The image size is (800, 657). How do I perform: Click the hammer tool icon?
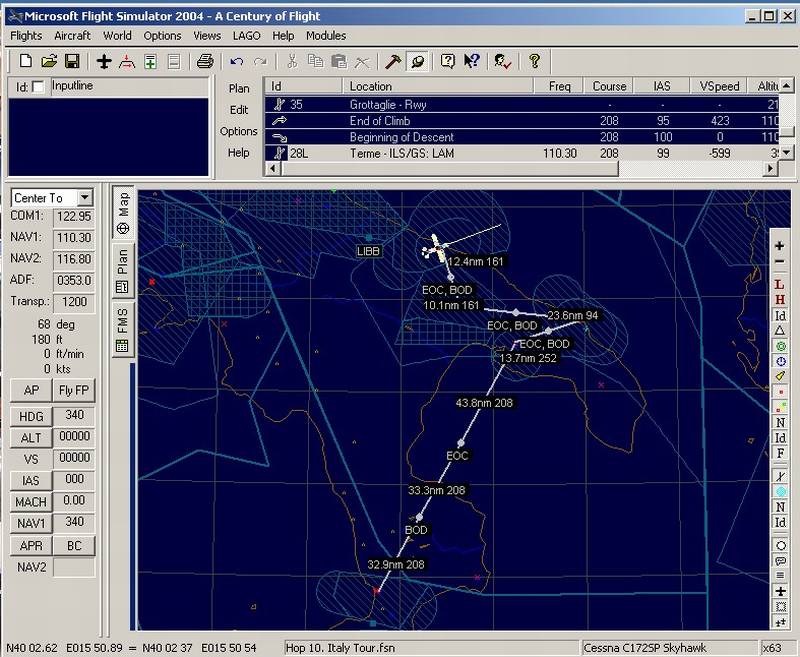[x=393, y=62]
